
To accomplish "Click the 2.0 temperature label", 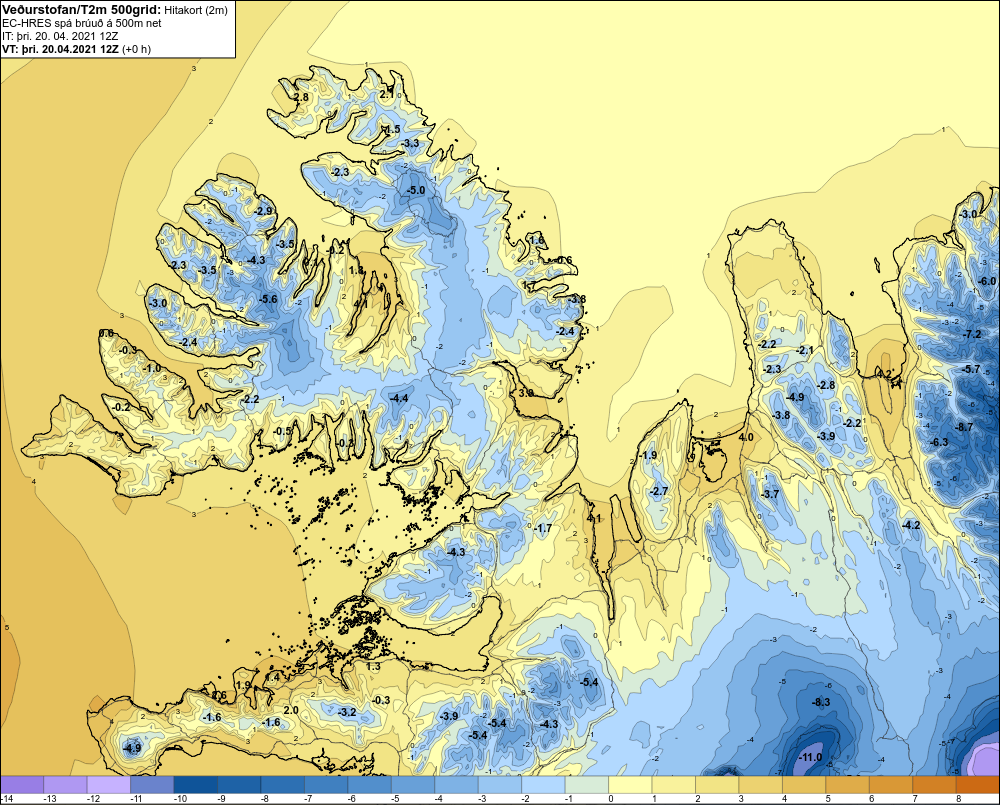I will coord(291,710).
